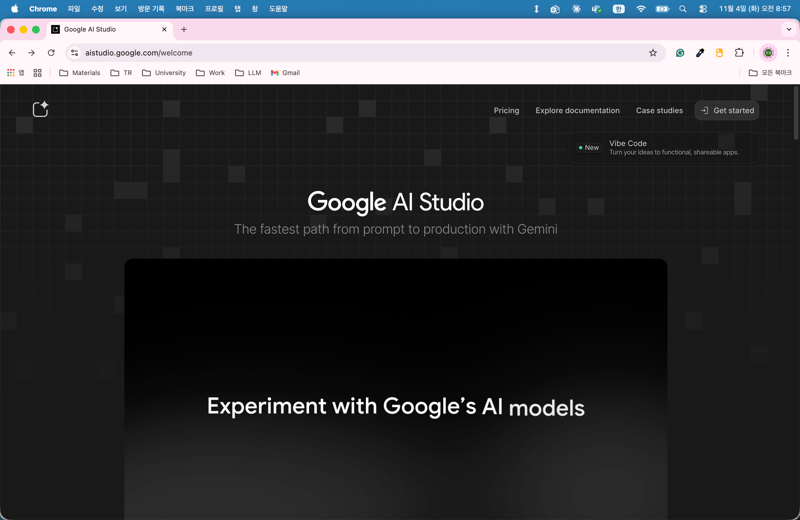Expand the University bookmark folder

164,73
